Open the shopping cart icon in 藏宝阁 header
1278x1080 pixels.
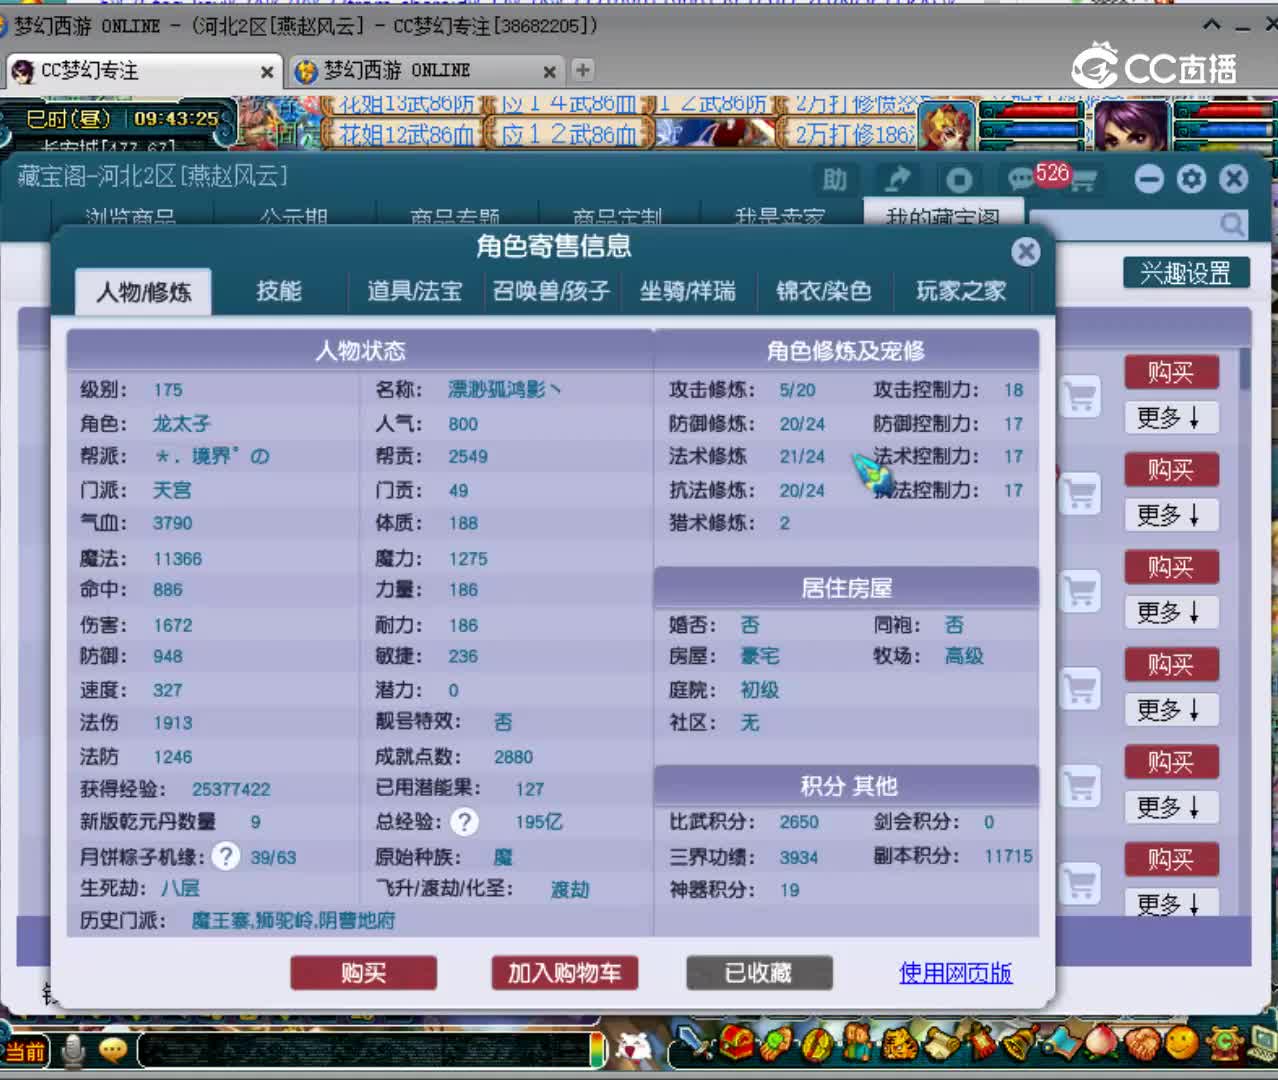coord(1085,181)
